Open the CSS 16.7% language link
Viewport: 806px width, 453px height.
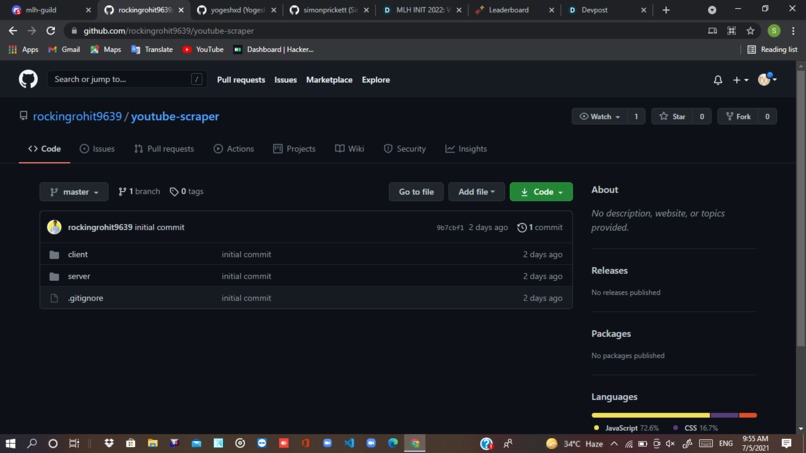[695, 428]
